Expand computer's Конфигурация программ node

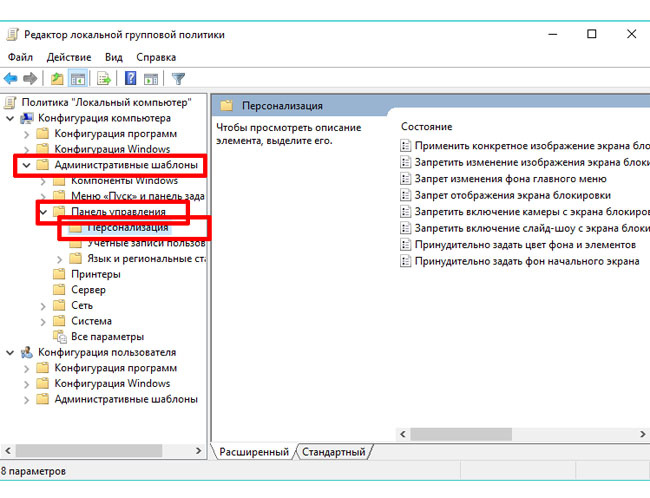(27, 134)
